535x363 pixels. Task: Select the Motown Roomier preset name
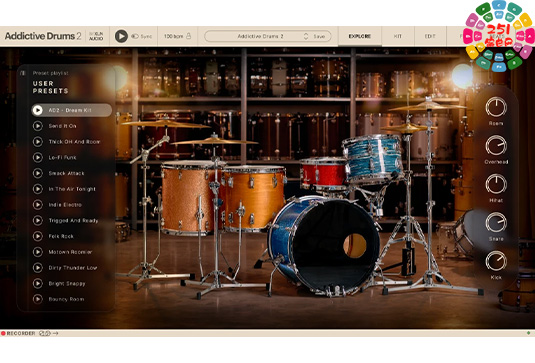coord(70,252)
